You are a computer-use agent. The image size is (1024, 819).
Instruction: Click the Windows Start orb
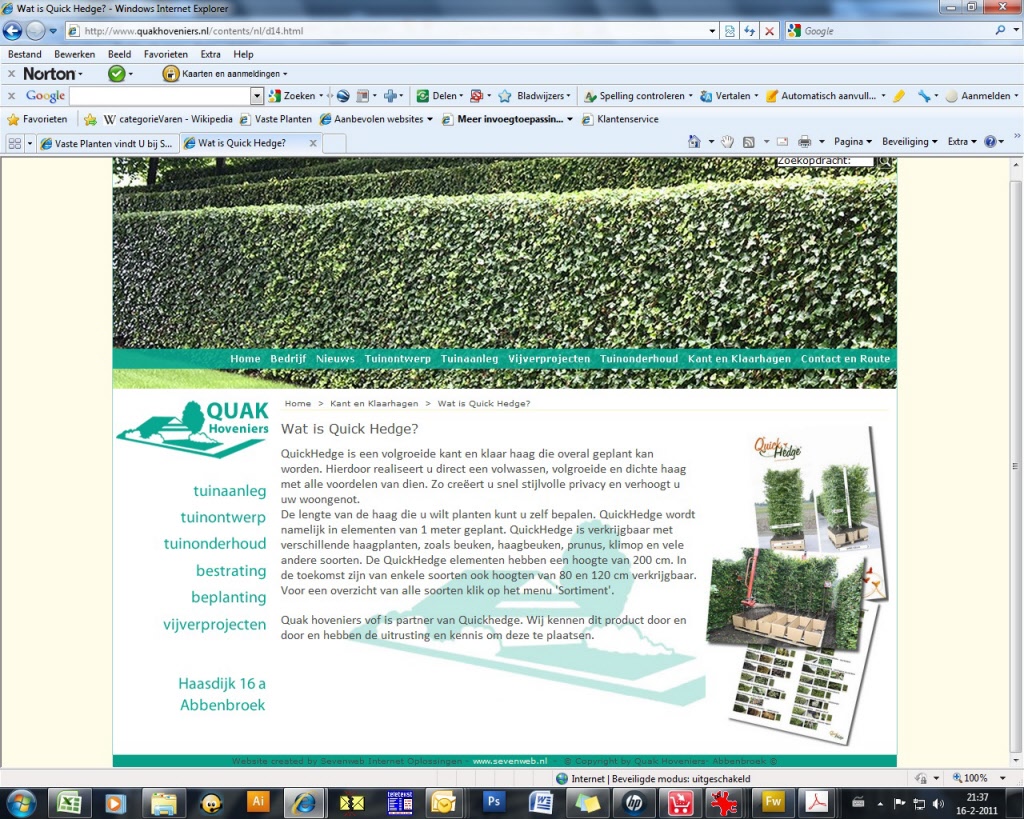22,803
